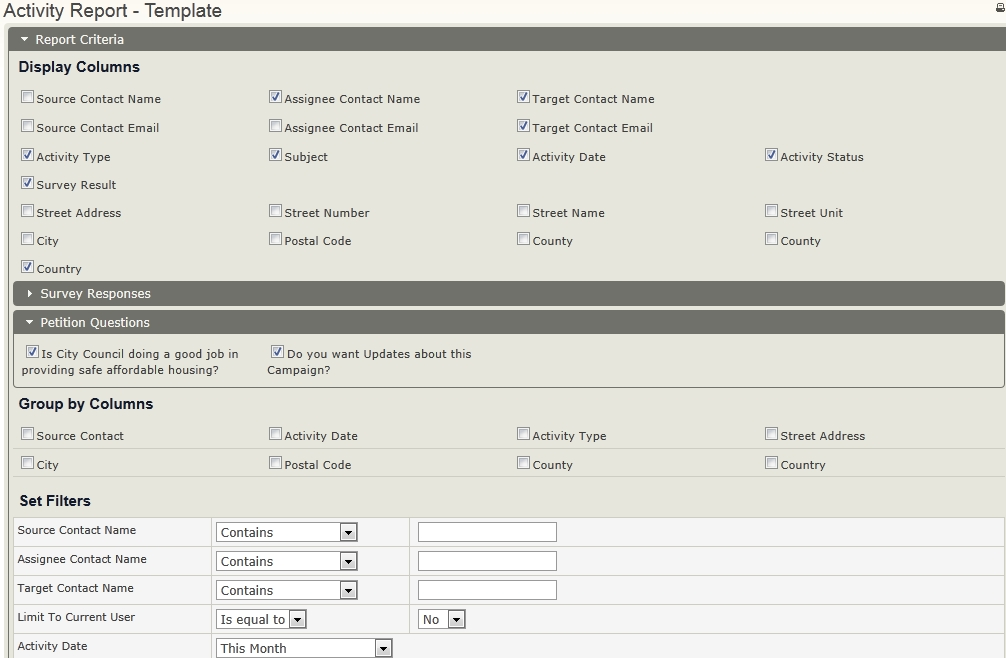Collapse the Report Criteria section
Viewport: 1006px width, 658px height.
[25, 40]
